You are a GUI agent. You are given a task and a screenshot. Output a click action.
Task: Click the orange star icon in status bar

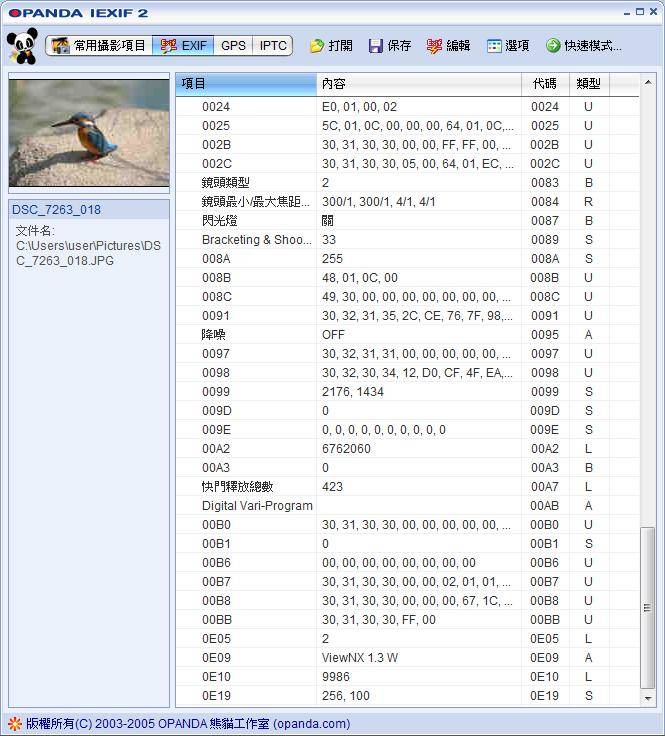(x=15, y=724)
